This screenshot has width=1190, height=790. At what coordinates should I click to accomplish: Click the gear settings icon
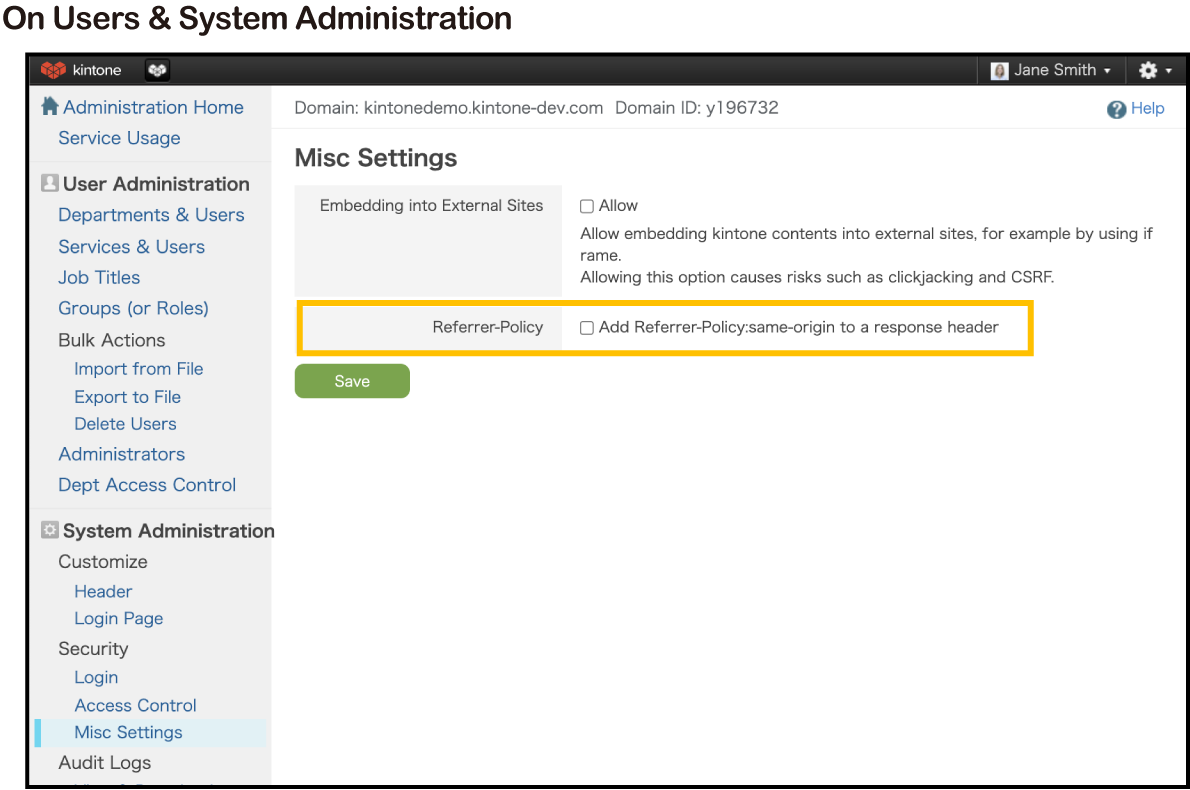pos(1147,71)
